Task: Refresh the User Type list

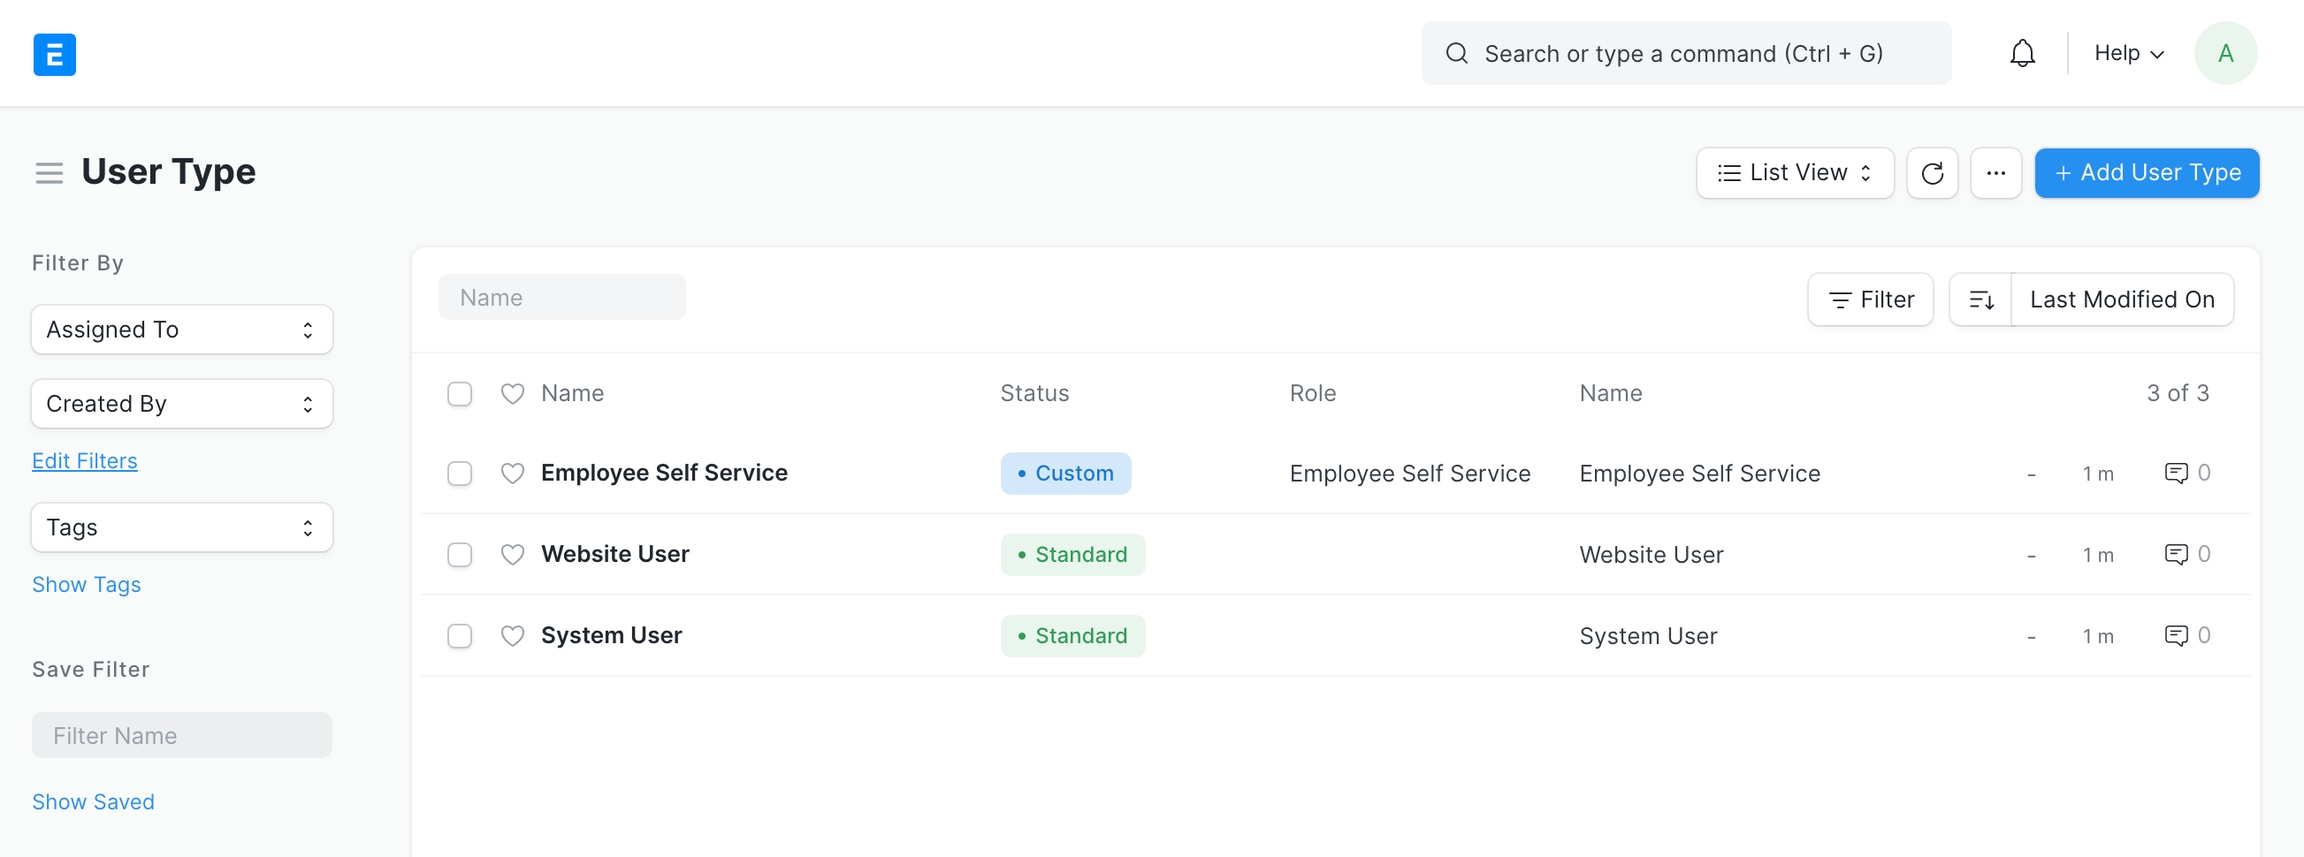Action: (x=1932, y=173)
